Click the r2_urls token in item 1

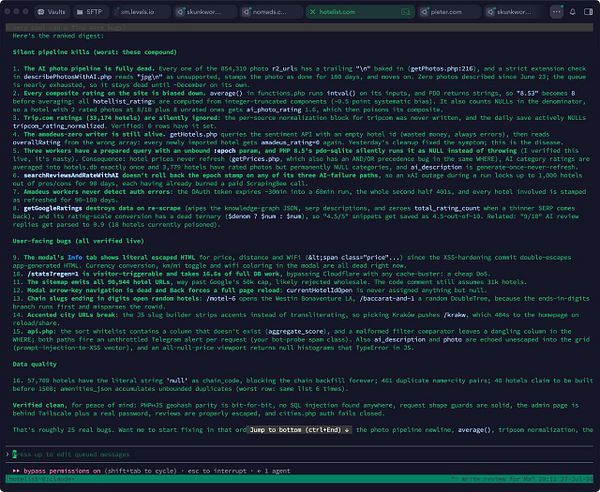pyautogui.click(x=285, y=68)
